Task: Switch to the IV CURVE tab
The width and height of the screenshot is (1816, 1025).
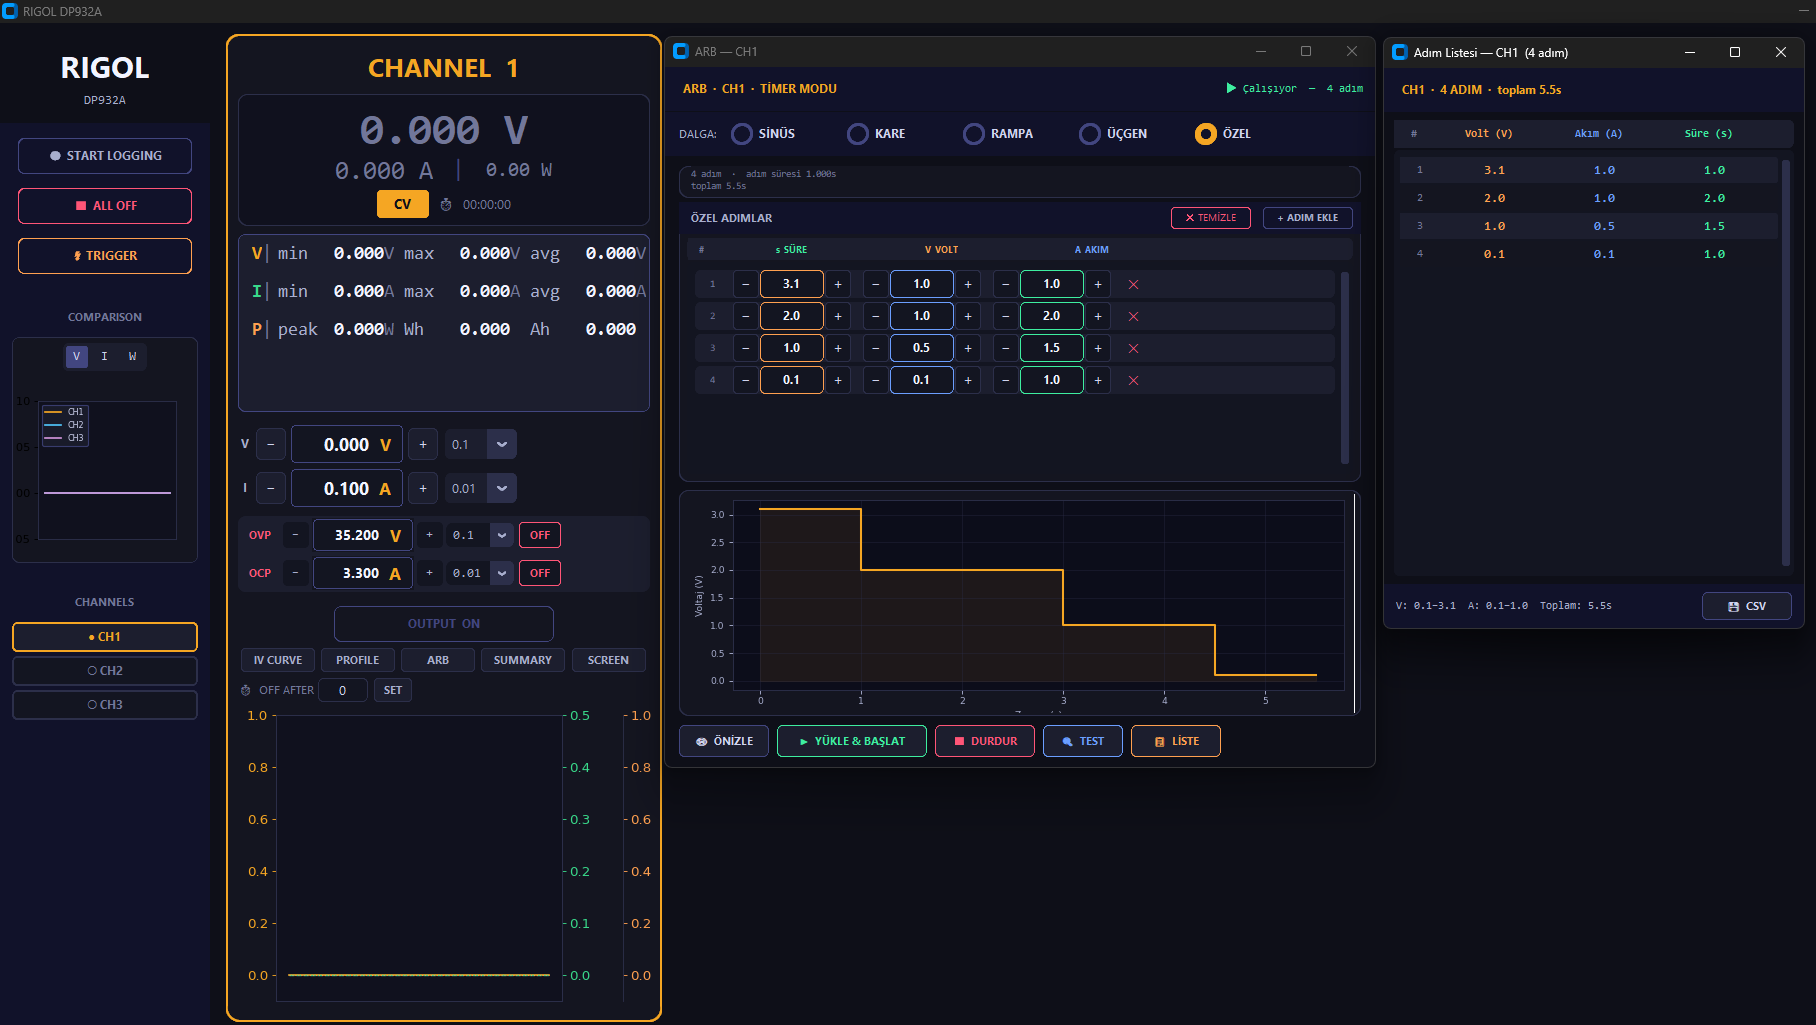Action: point(278,661)
